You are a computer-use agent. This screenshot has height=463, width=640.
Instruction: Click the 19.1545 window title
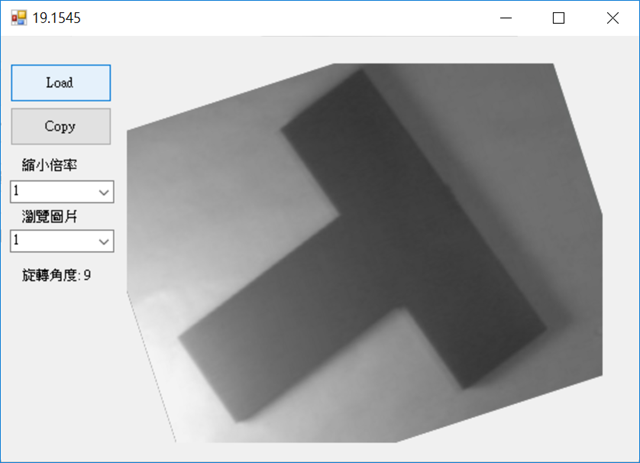coord(57,18)
